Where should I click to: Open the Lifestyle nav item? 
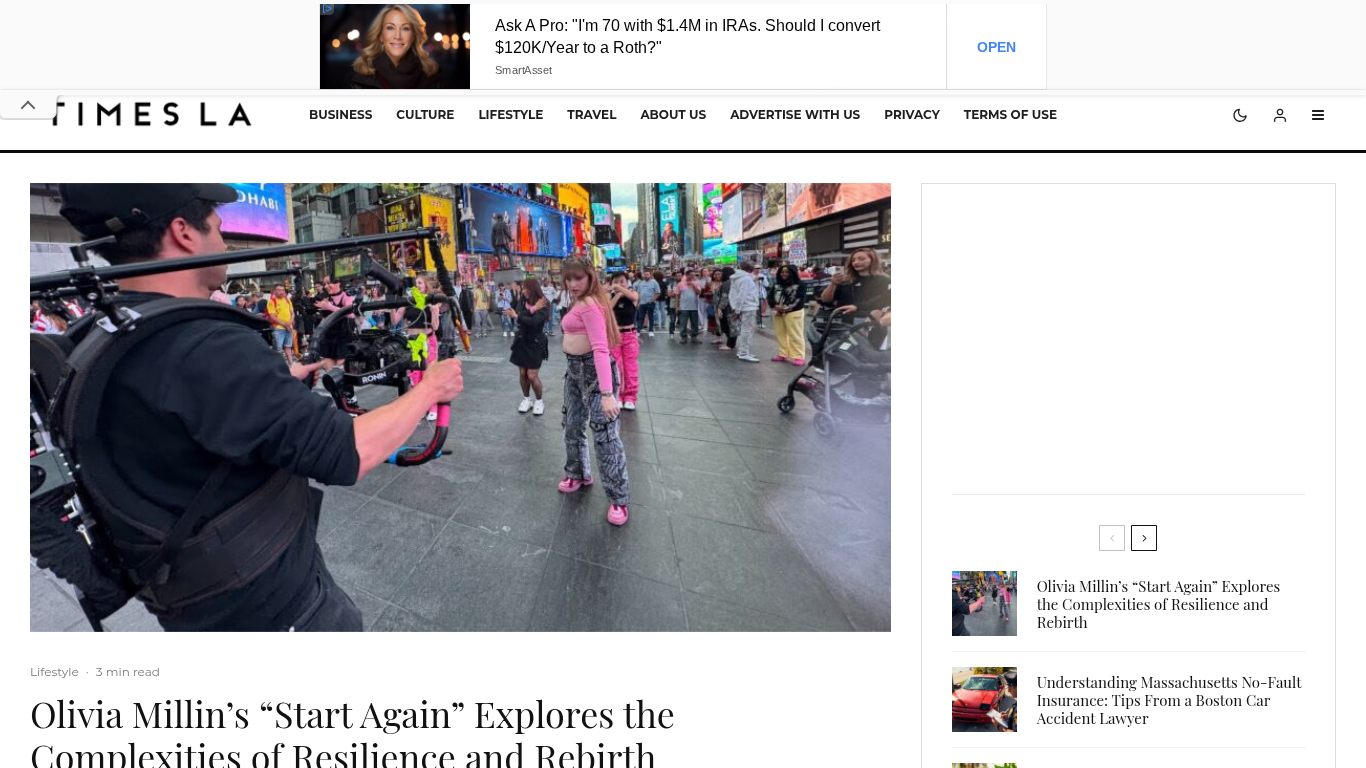coord(510,115)
